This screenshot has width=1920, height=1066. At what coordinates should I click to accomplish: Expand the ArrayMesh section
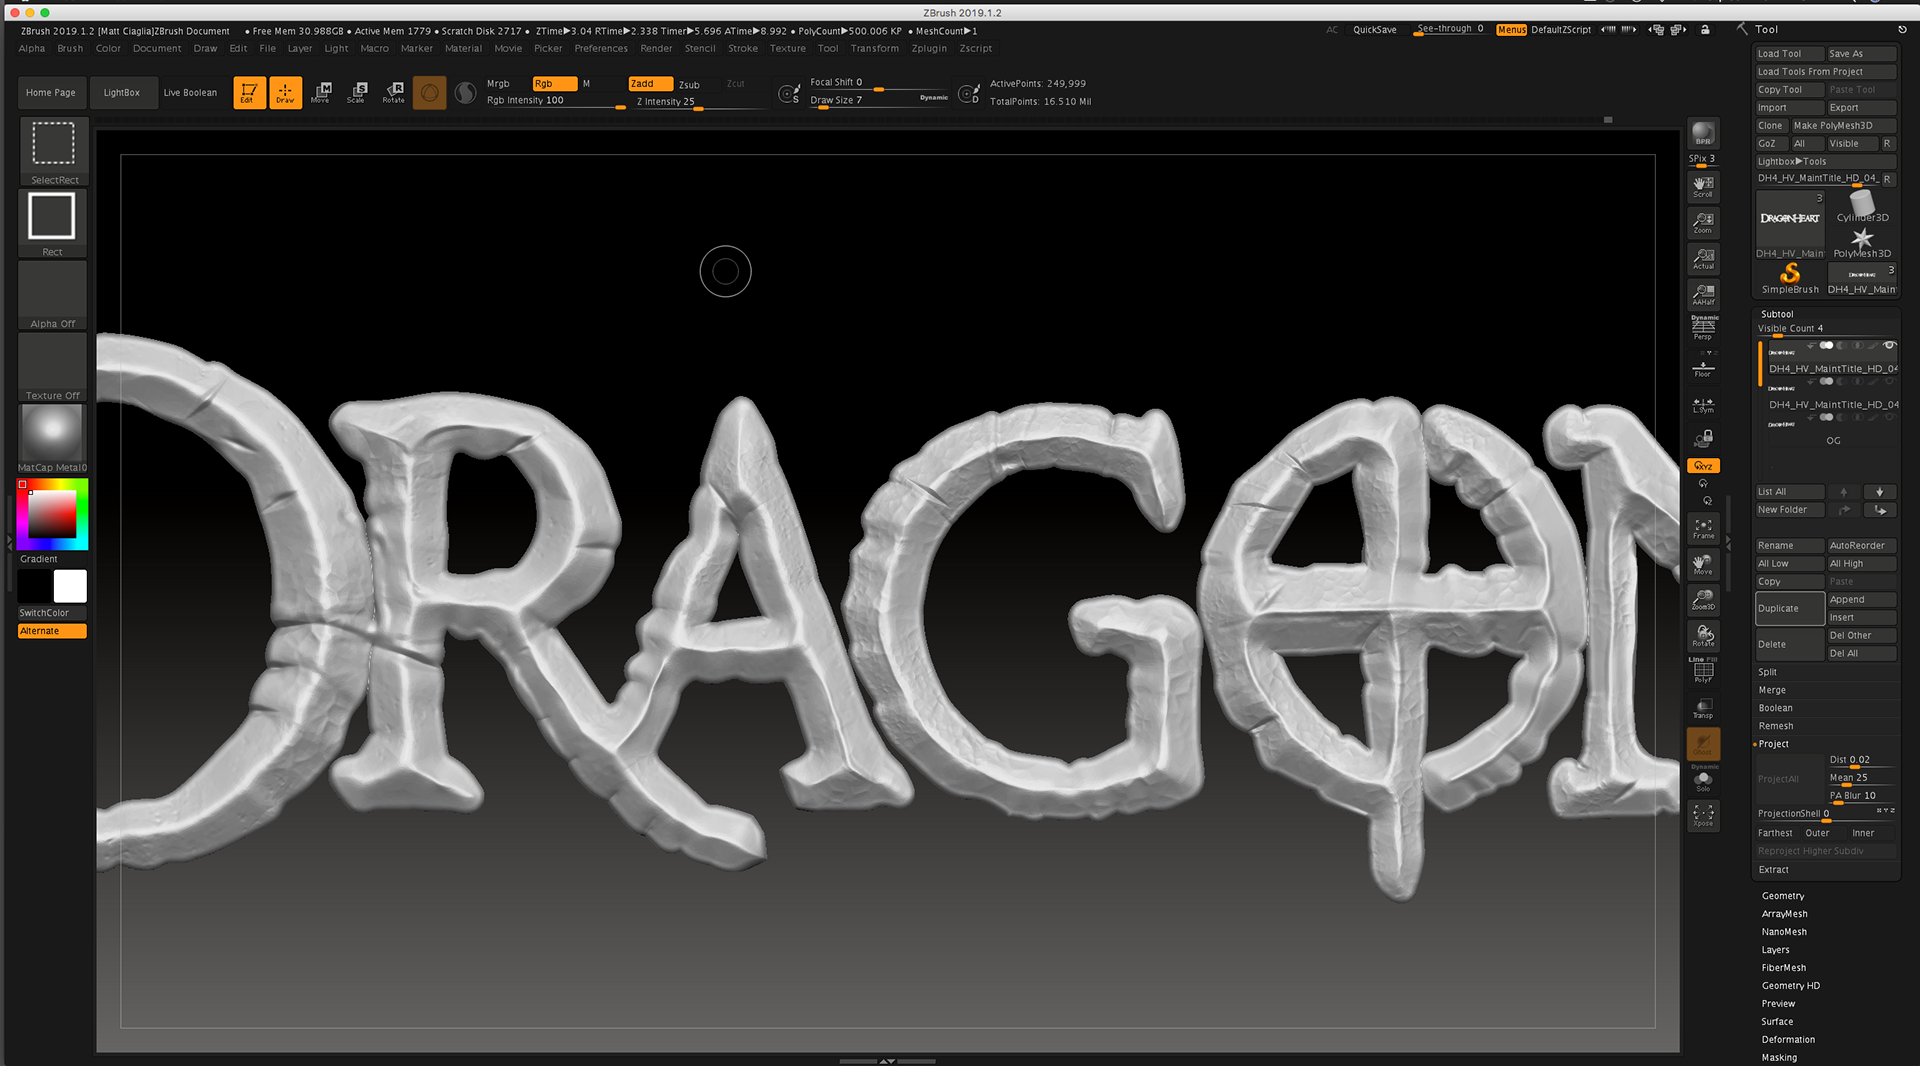tap(1784, 914)
